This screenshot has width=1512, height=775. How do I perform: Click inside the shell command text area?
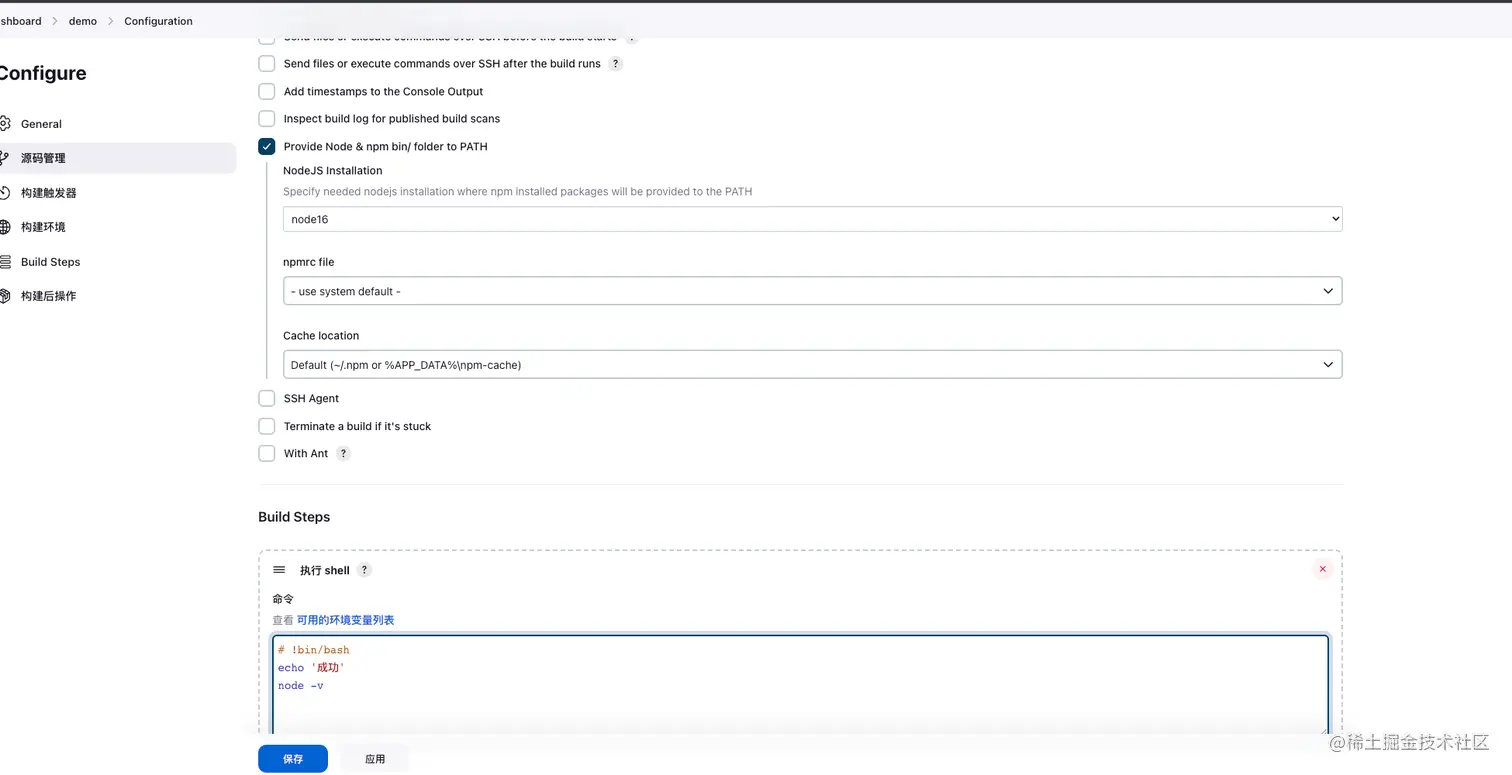pyautogui.click(x=800, y=700)
